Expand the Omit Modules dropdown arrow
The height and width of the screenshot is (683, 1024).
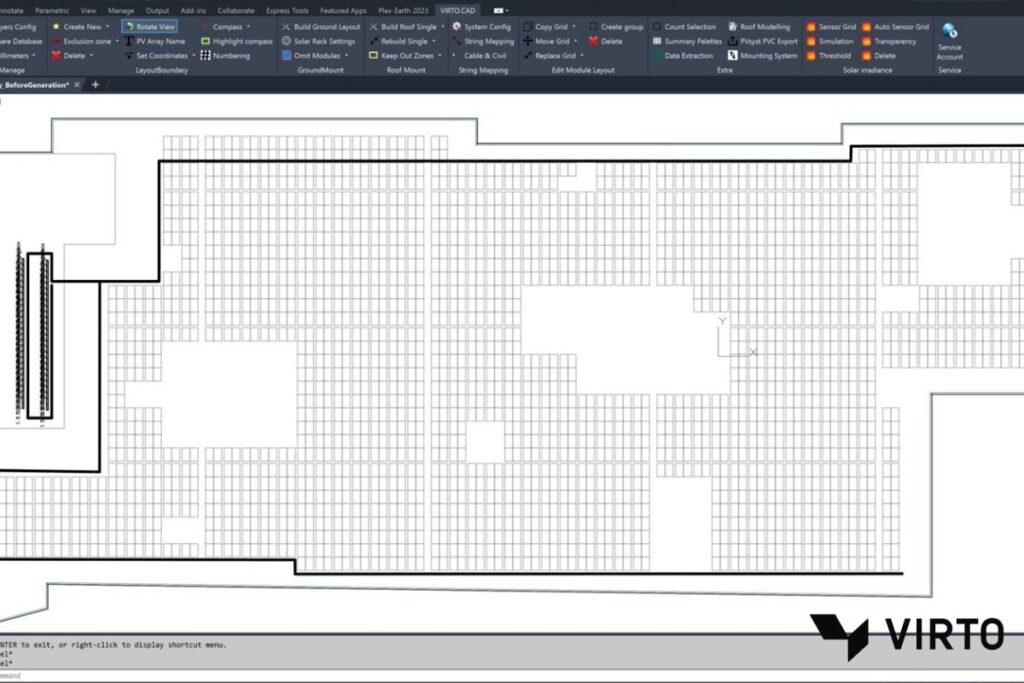346,56
